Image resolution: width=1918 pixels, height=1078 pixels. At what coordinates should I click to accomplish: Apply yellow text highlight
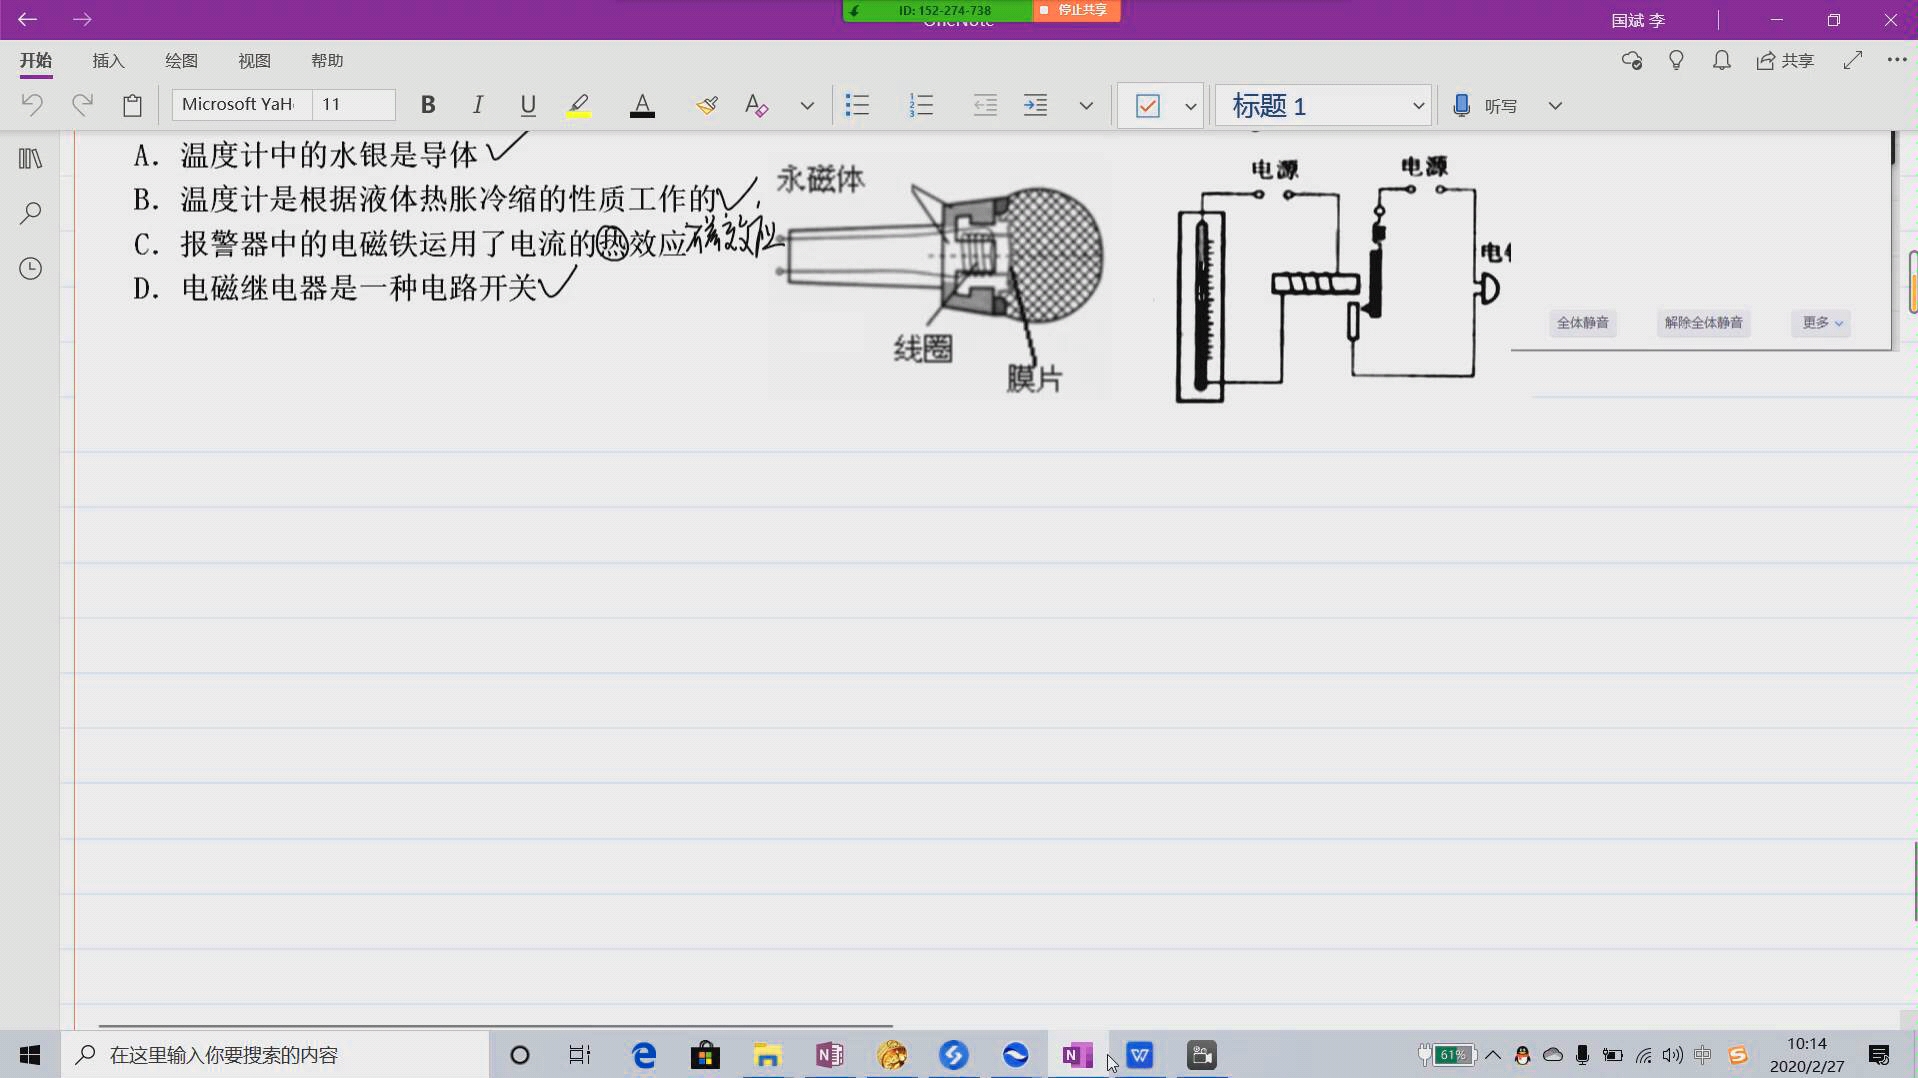[x=578, y=104]
